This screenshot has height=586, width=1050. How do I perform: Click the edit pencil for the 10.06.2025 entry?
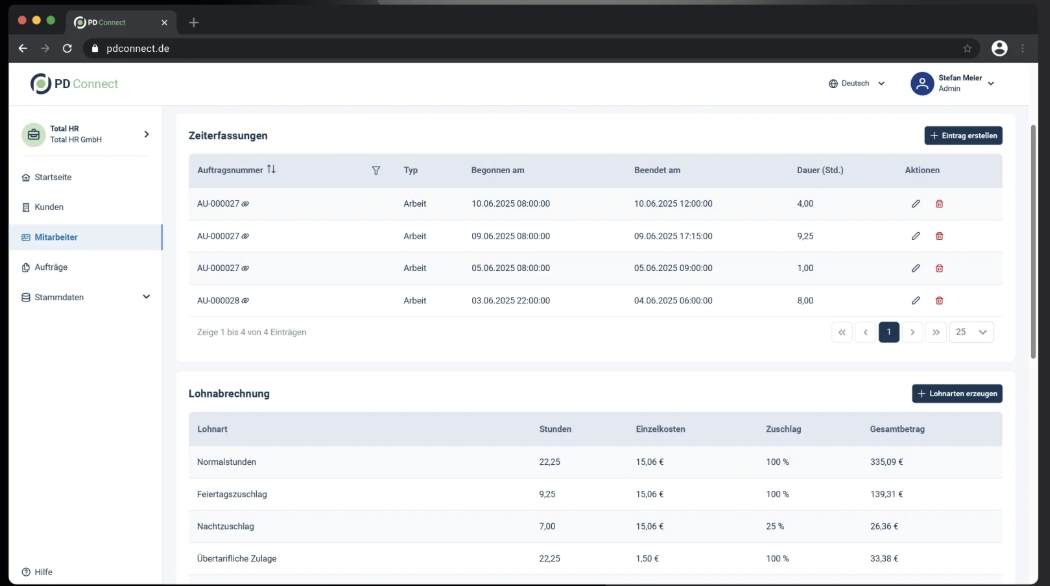pyautogui.click(x=915, y=204)
